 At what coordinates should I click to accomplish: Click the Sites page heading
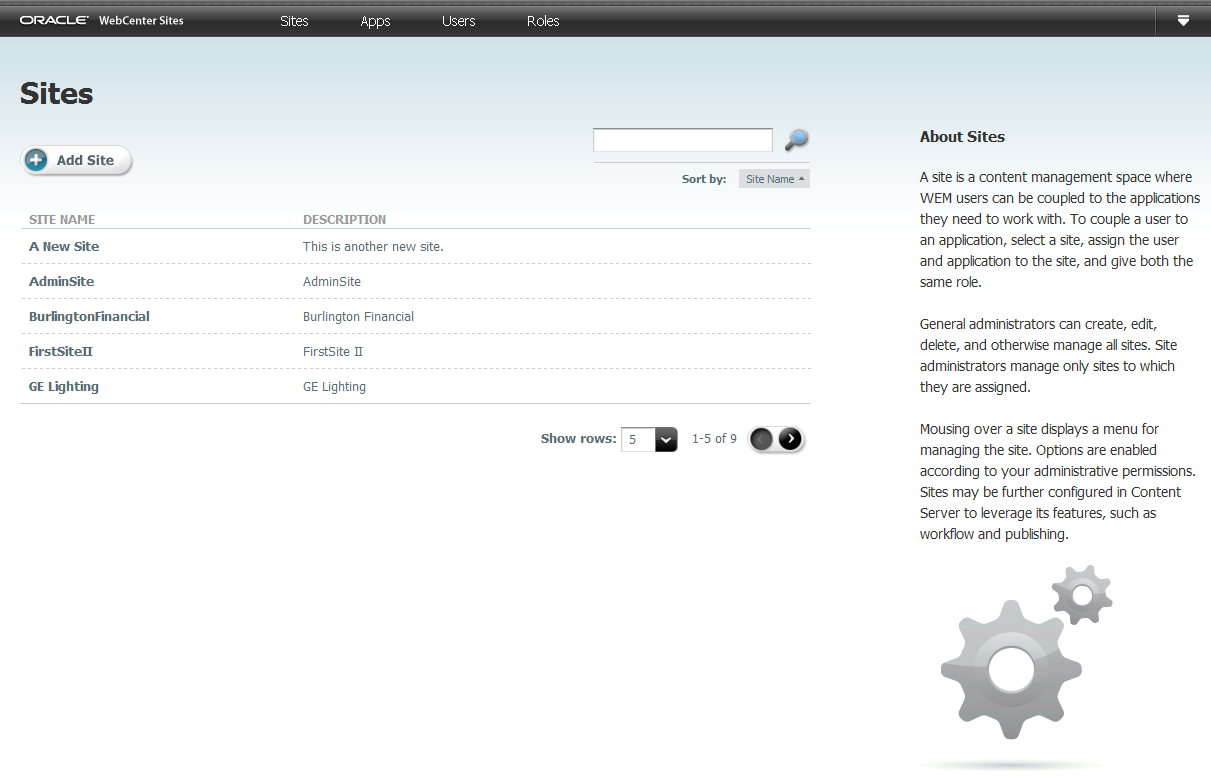[56, 94]
